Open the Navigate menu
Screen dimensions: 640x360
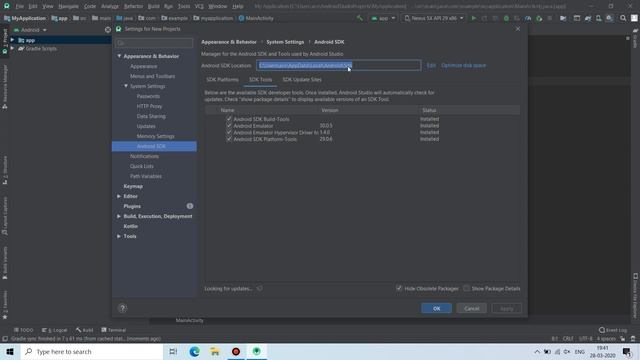[69, 6]
